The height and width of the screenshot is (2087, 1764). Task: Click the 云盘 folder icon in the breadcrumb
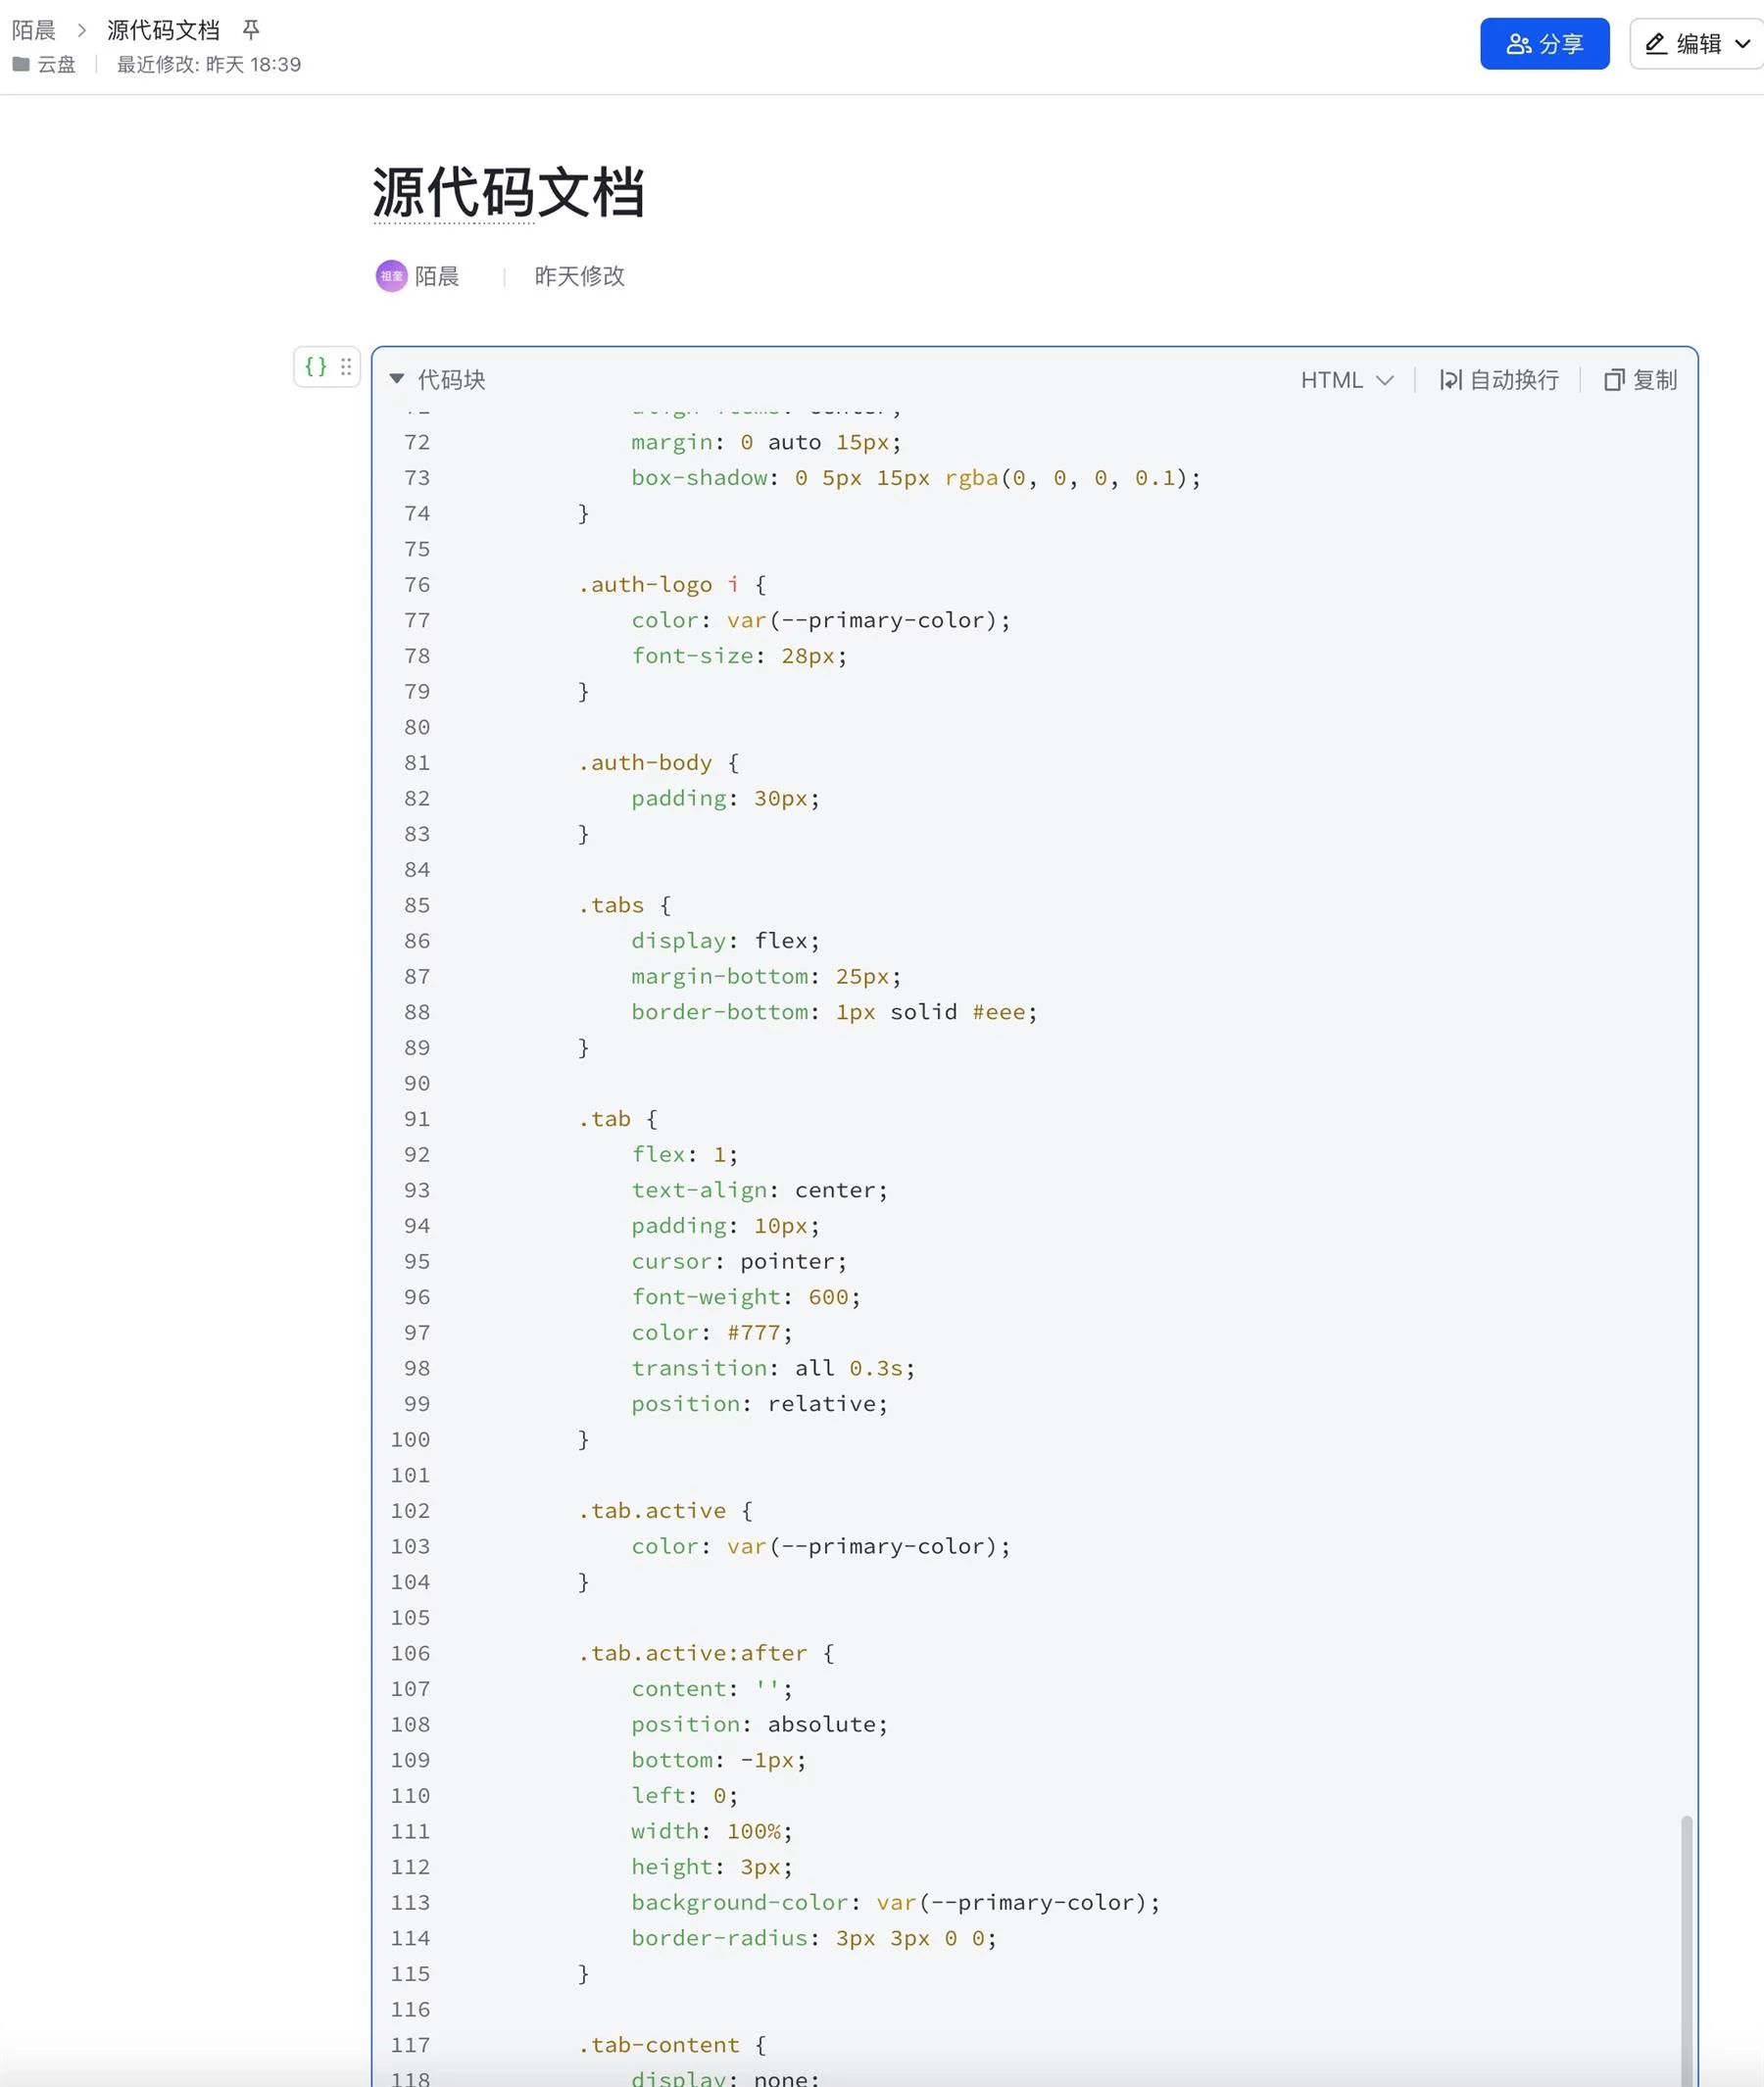click(x=20, y=64)
